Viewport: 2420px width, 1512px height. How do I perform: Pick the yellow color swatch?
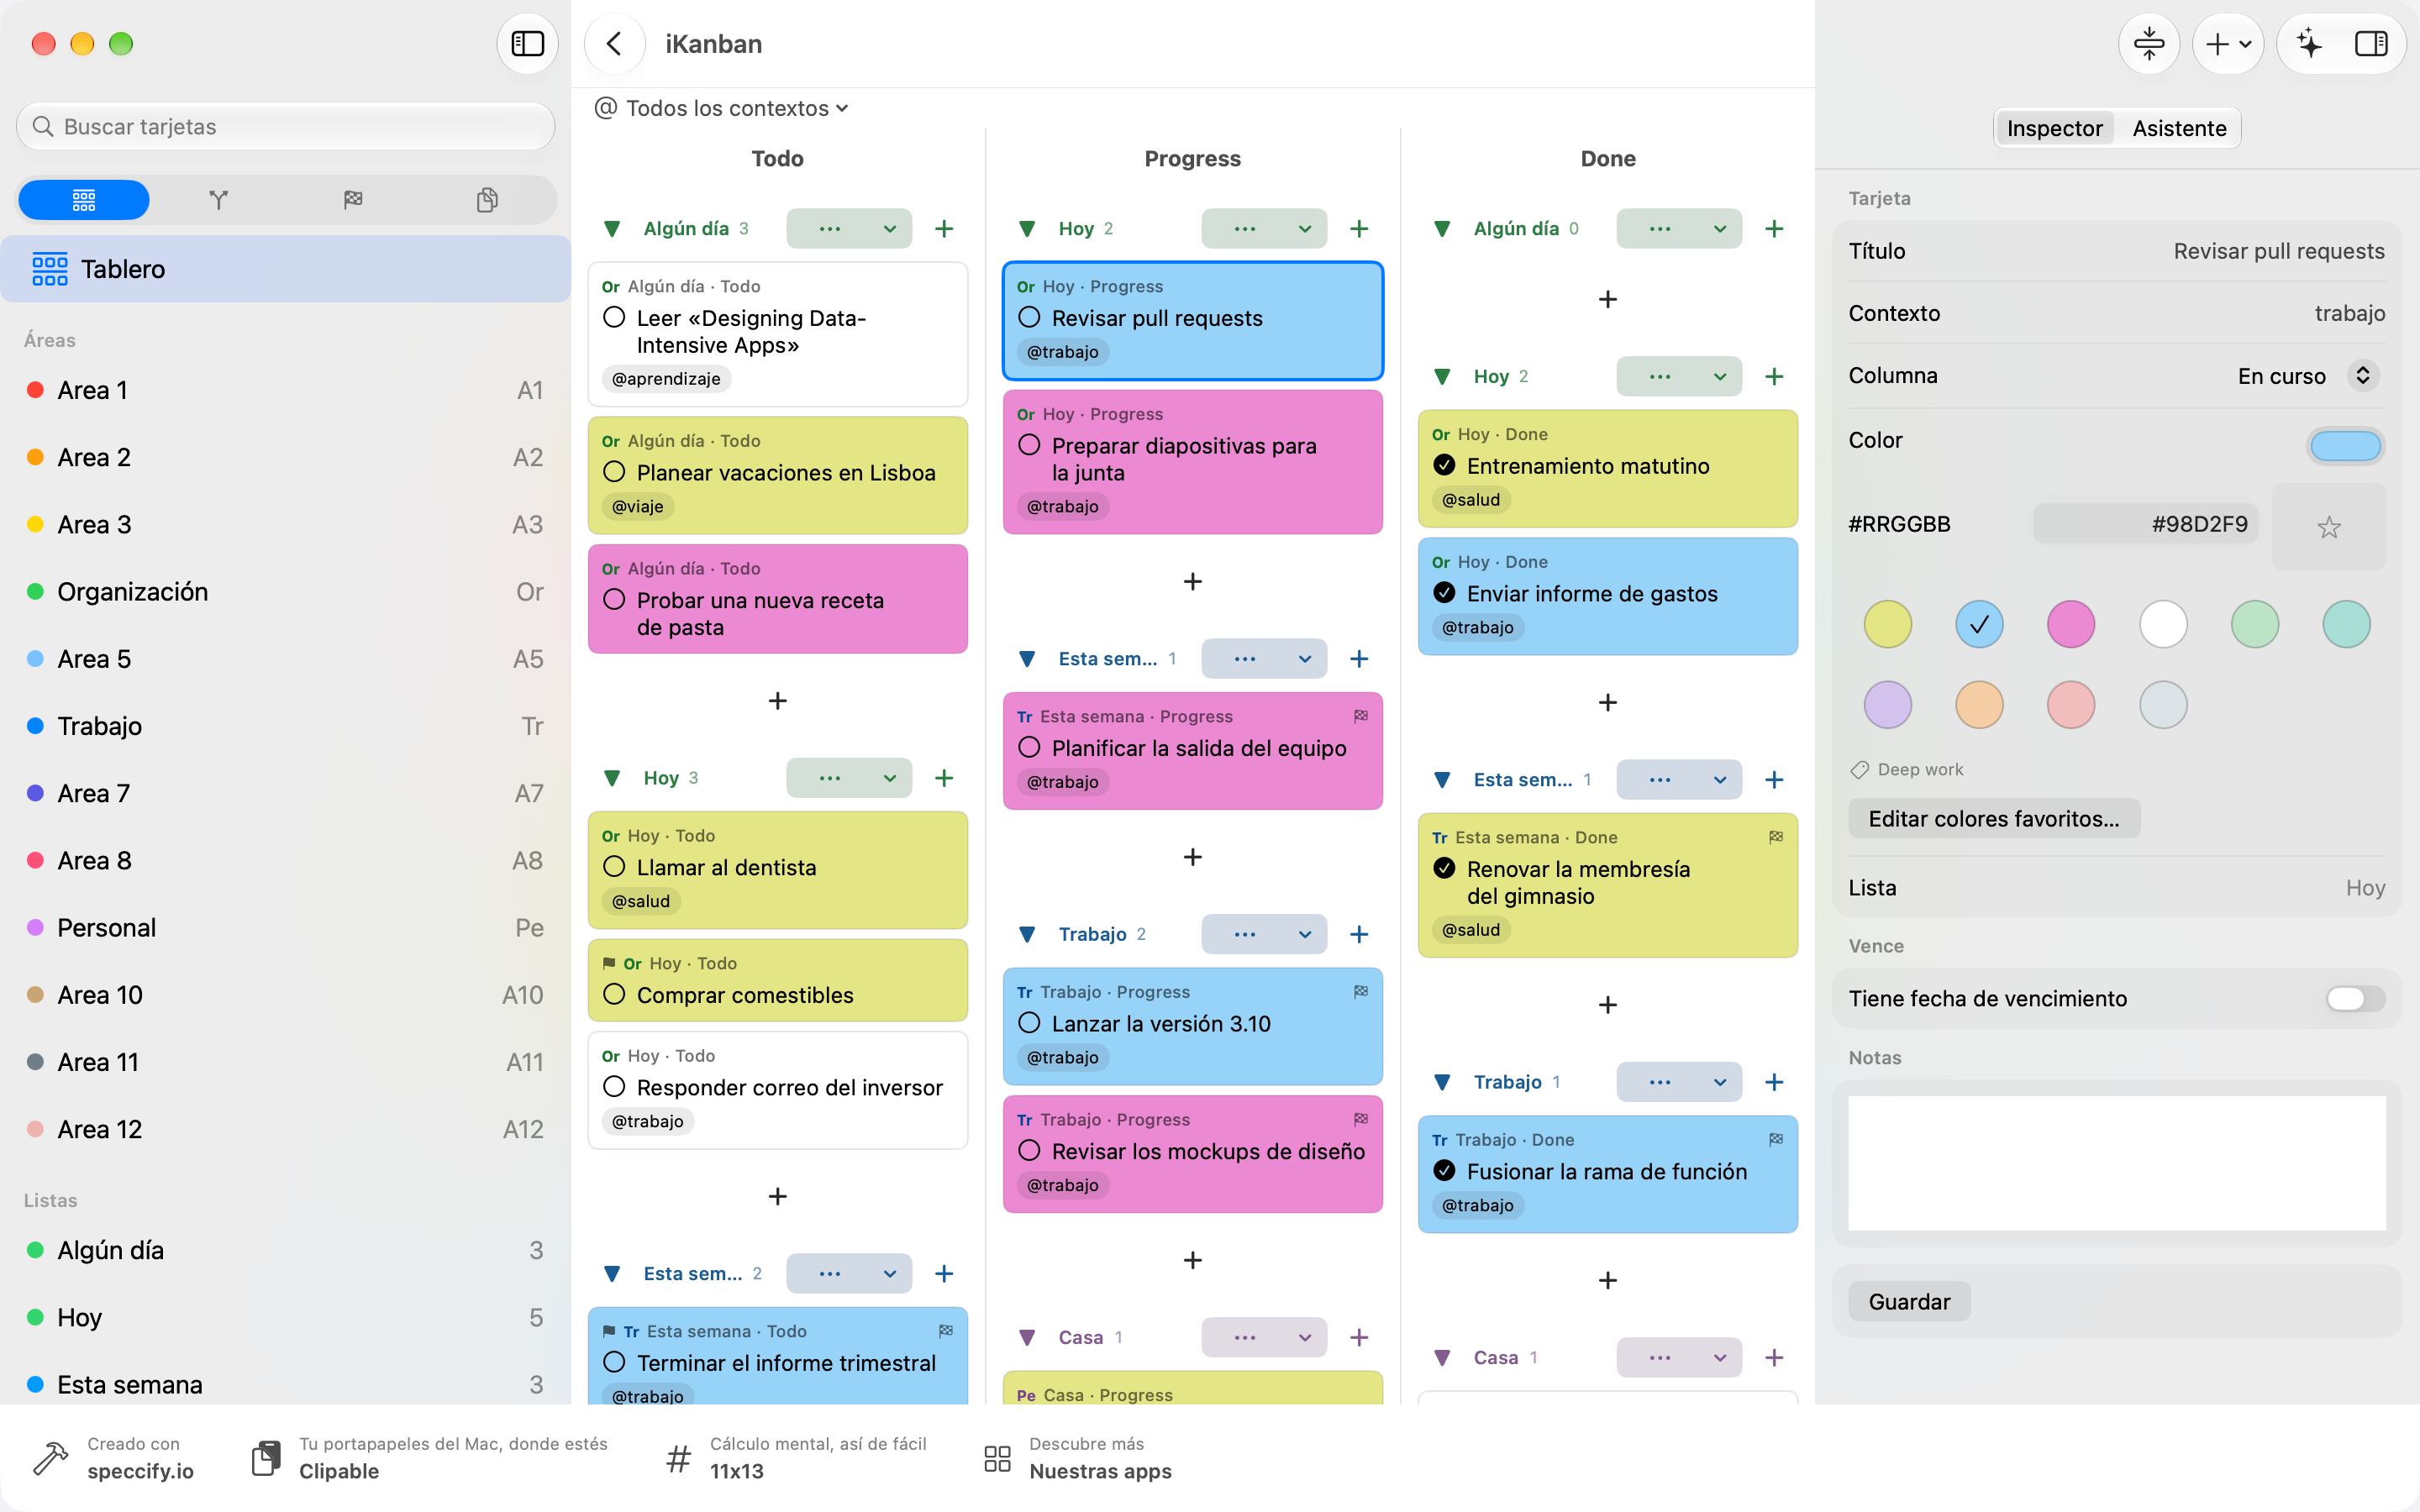coord(1887,624)
